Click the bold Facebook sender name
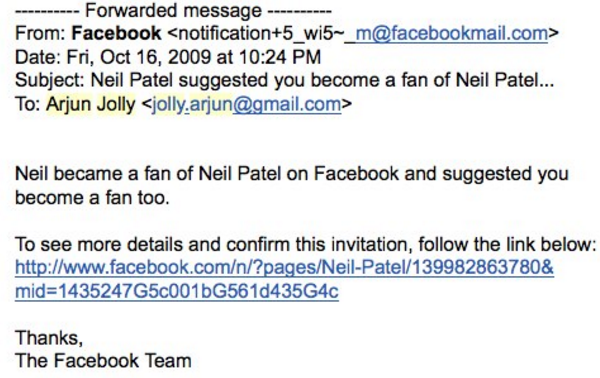 point(116,34)
